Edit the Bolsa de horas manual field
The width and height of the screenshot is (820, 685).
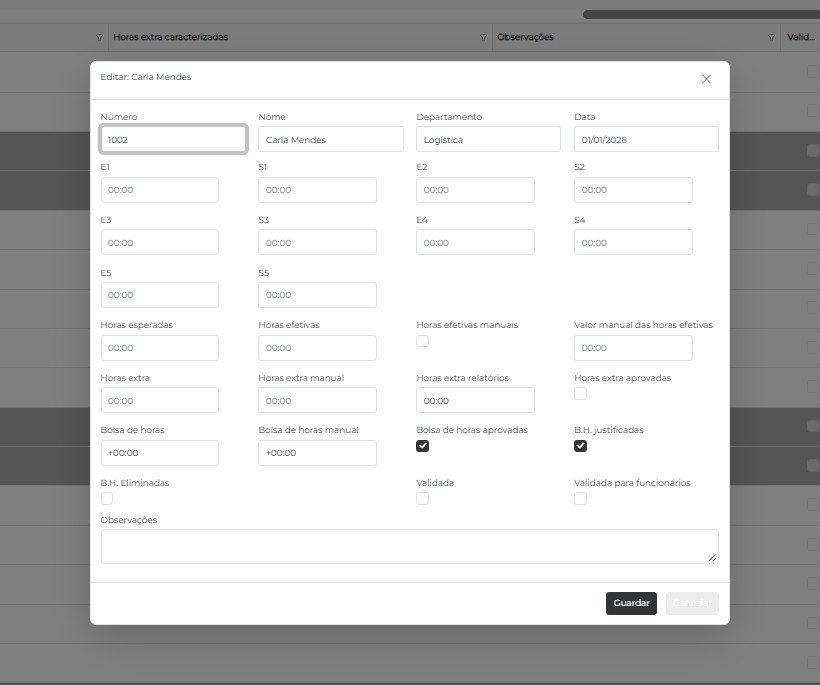click(x=317, y=453)
